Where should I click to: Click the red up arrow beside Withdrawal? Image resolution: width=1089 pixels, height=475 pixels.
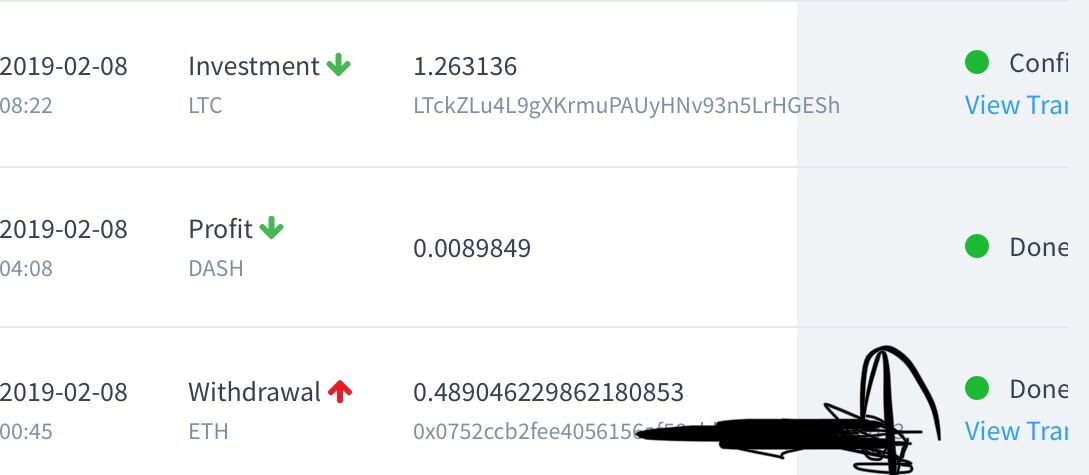pos(340,392)
